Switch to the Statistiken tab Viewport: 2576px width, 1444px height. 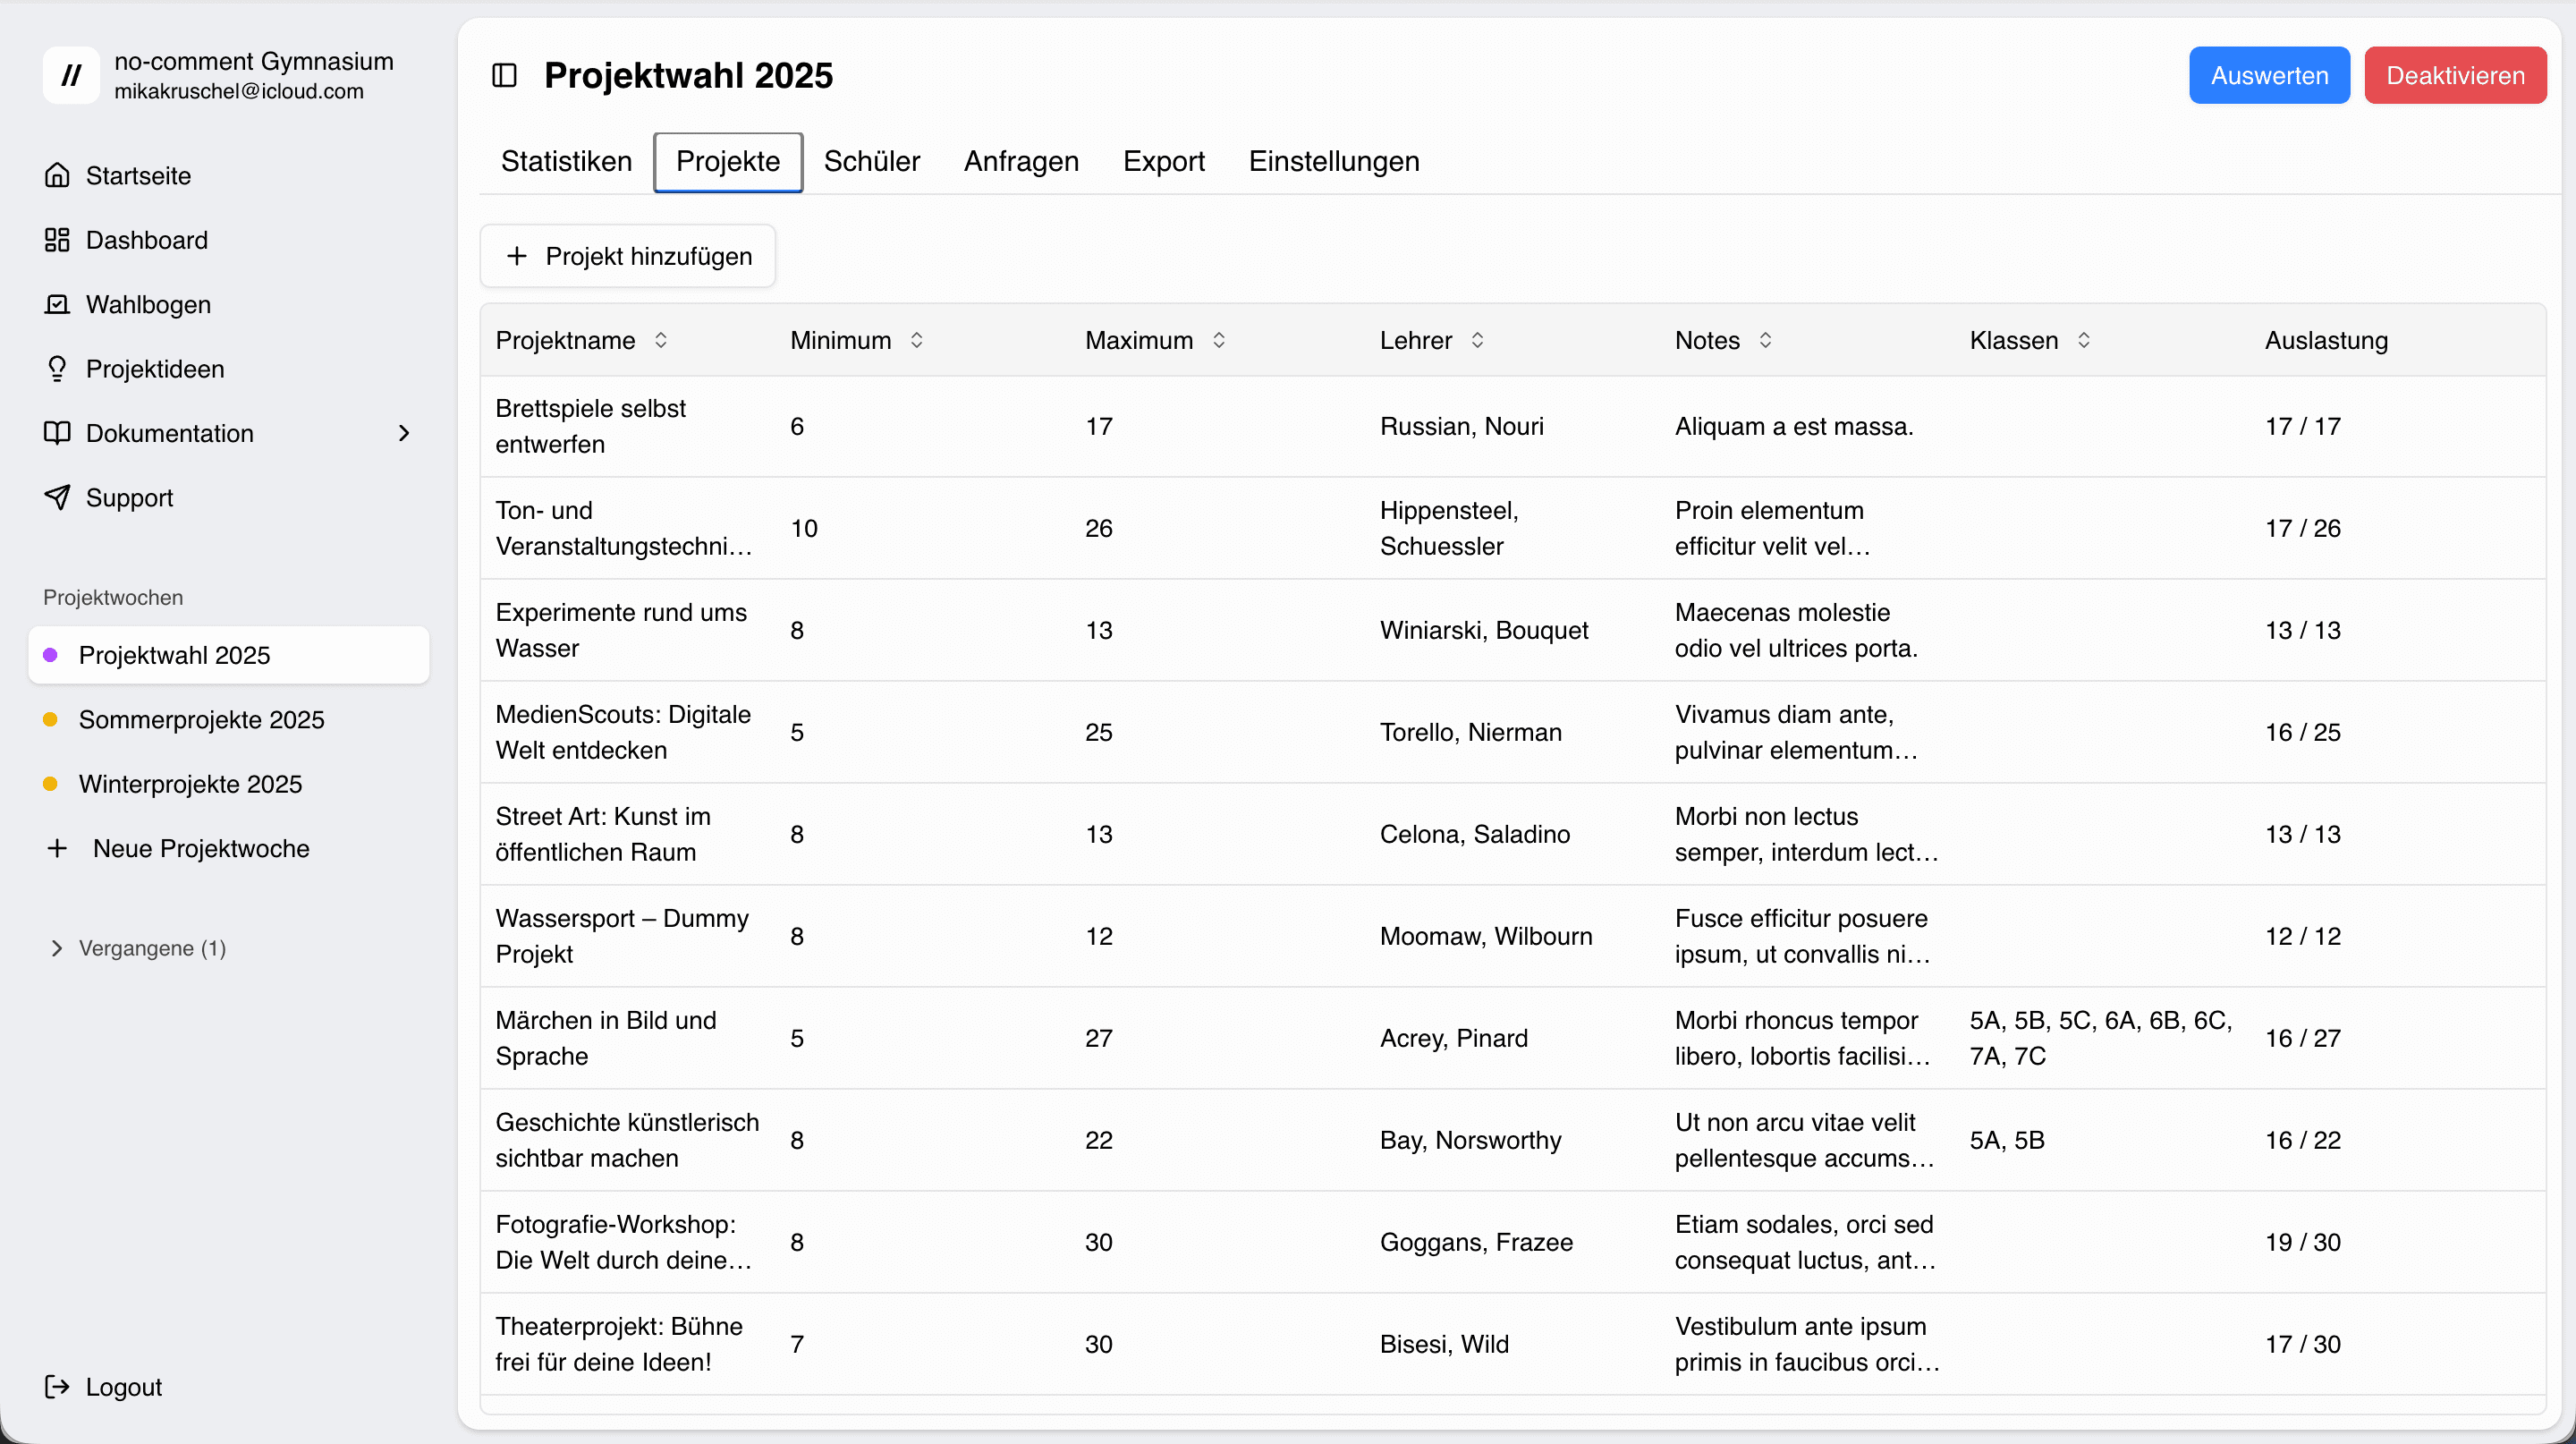[x=566, y=161]
